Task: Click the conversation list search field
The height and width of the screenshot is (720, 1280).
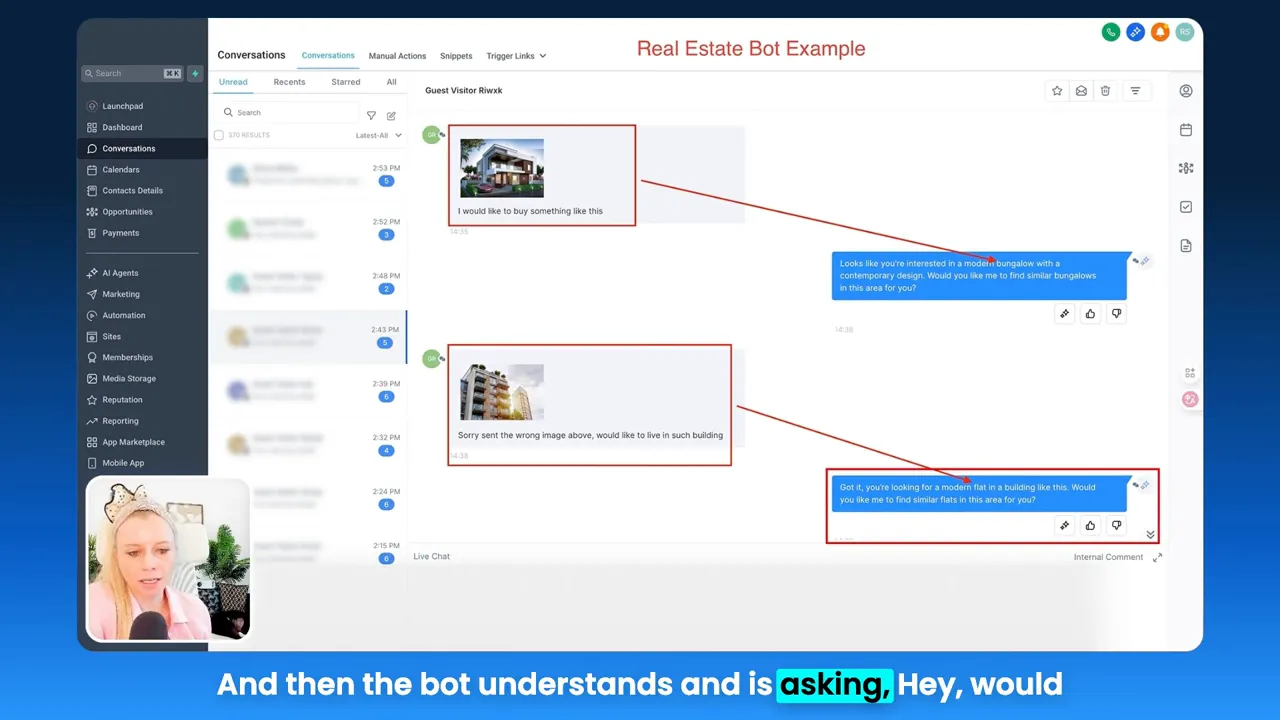Action: point(290,112)
